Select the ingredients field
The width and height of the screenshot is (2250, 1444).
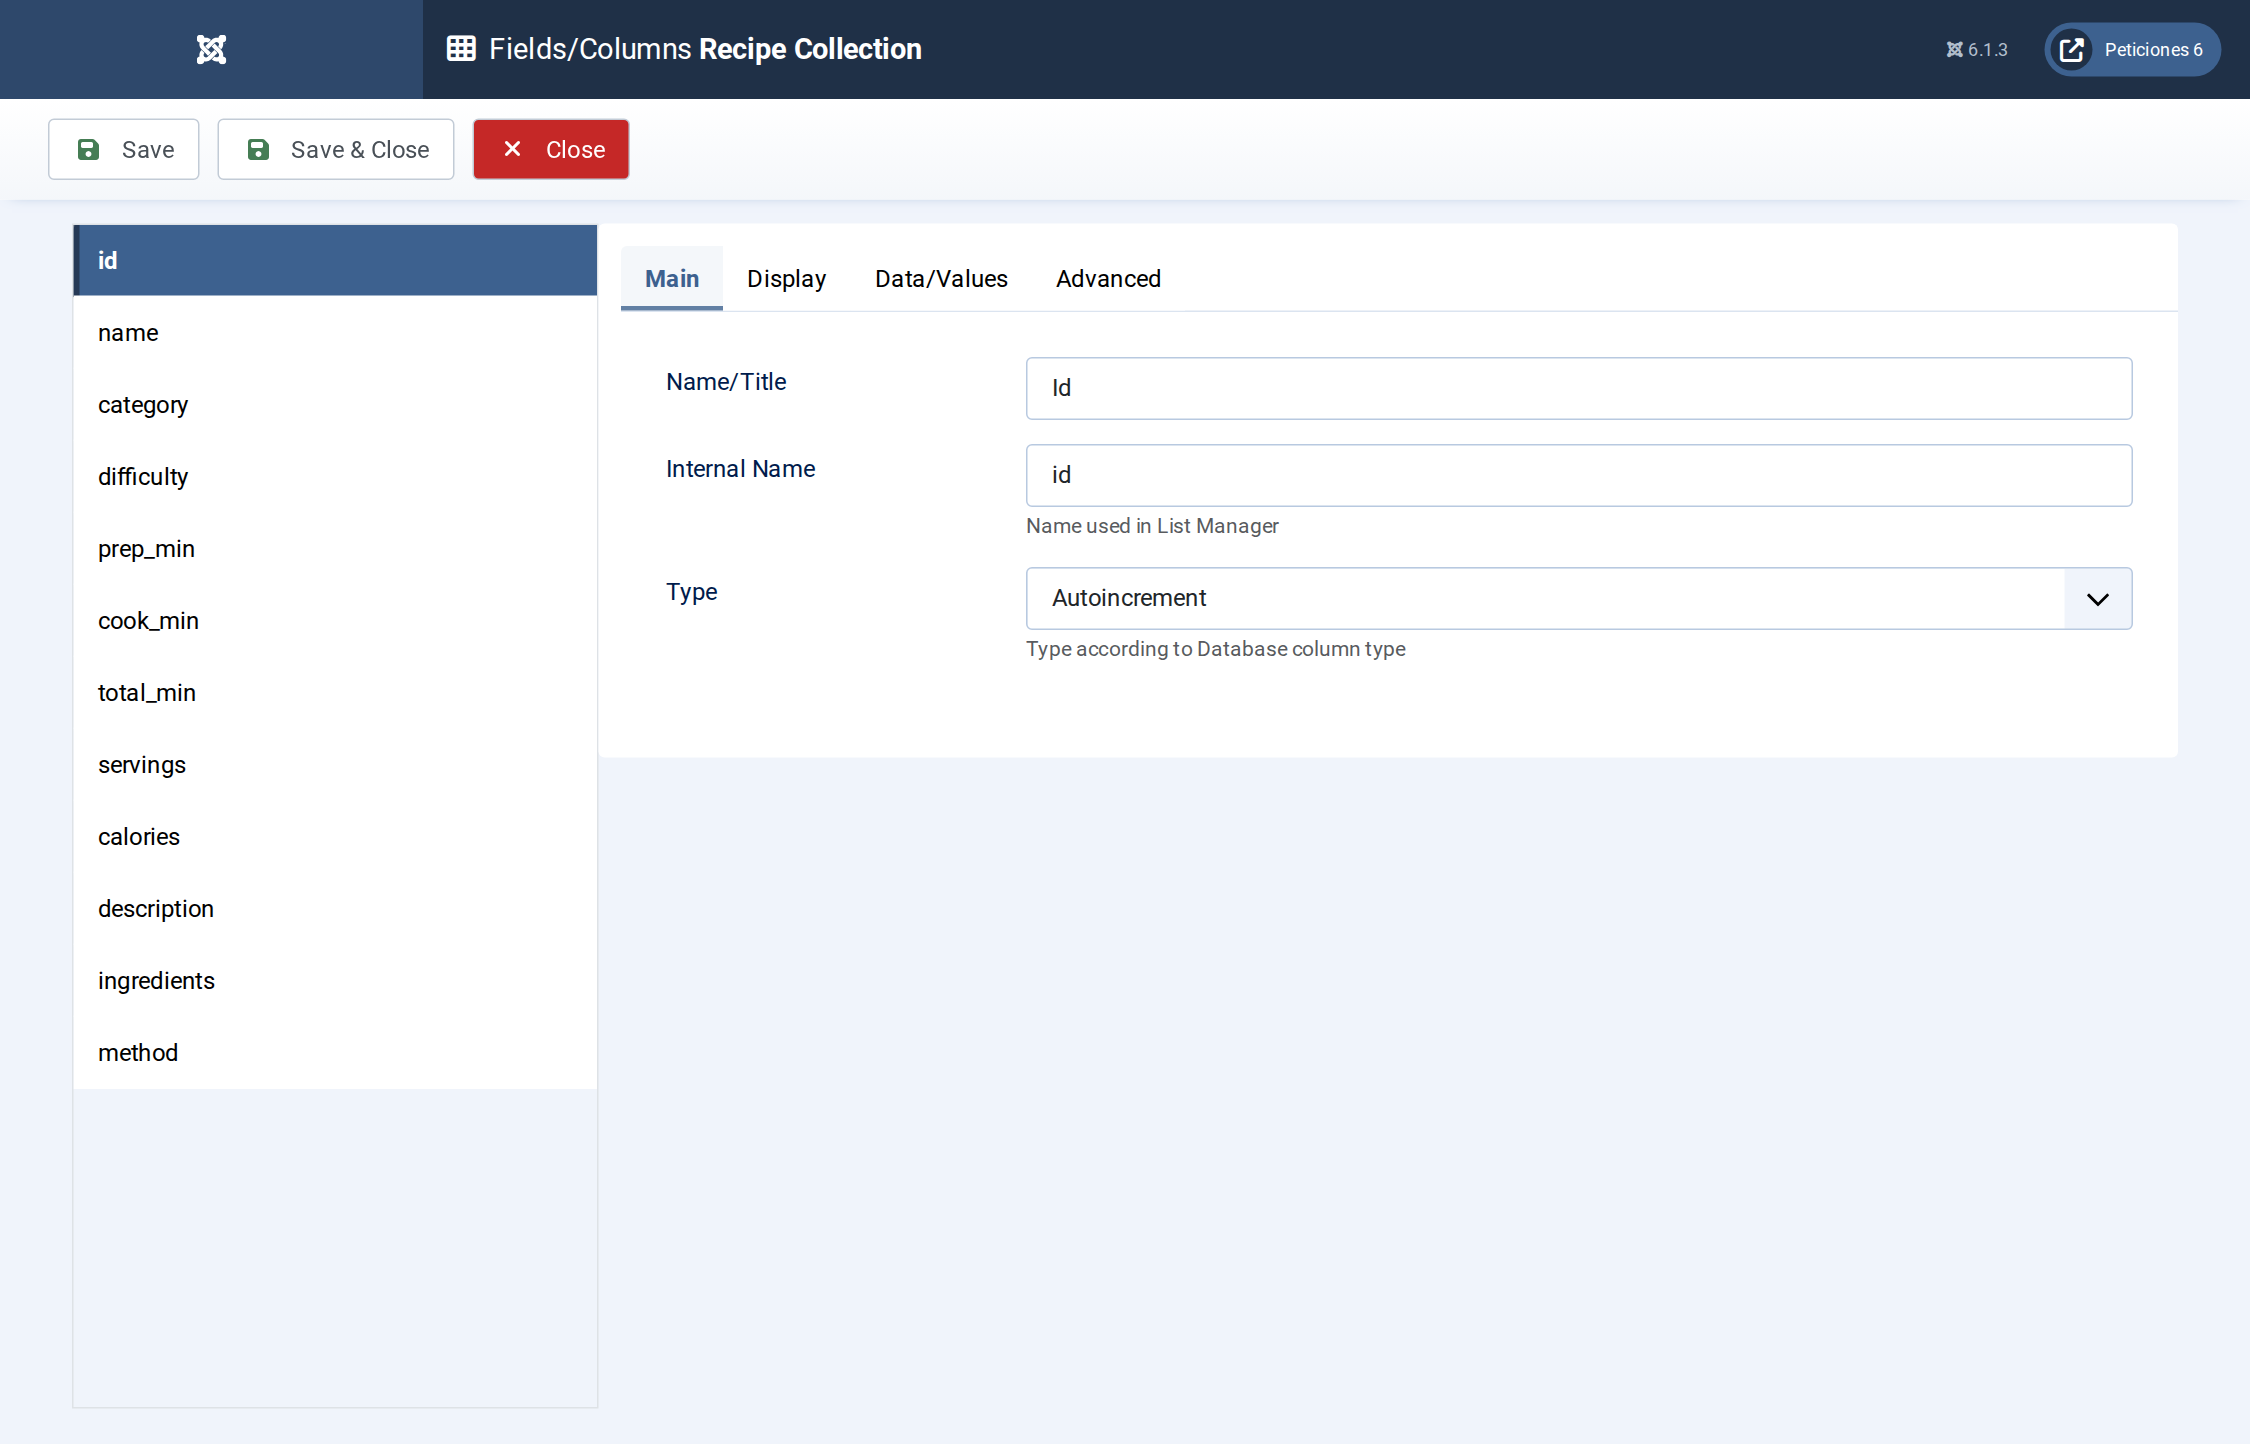click(335, 981)
